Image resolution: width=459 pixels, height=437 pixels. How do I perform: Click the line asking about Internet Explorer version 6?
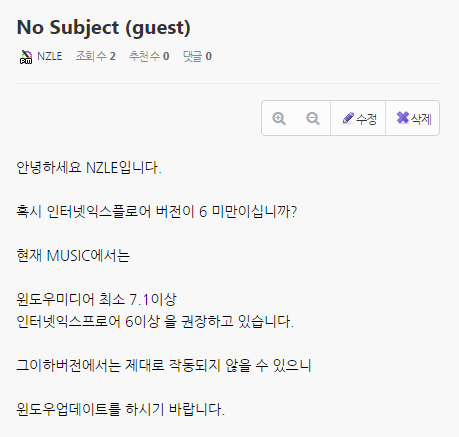157,212
